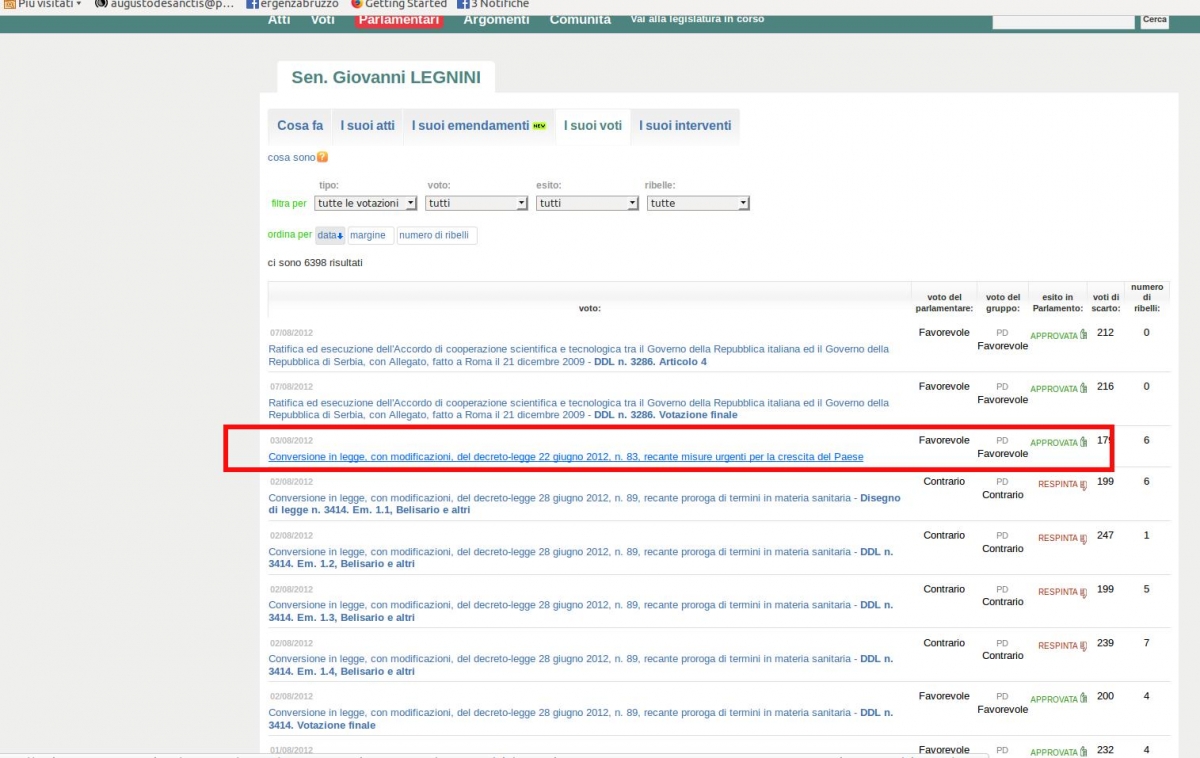
Task: Click the Facebook 3 Notifiche bookmark icon
Action: click(x=463, y=4)
